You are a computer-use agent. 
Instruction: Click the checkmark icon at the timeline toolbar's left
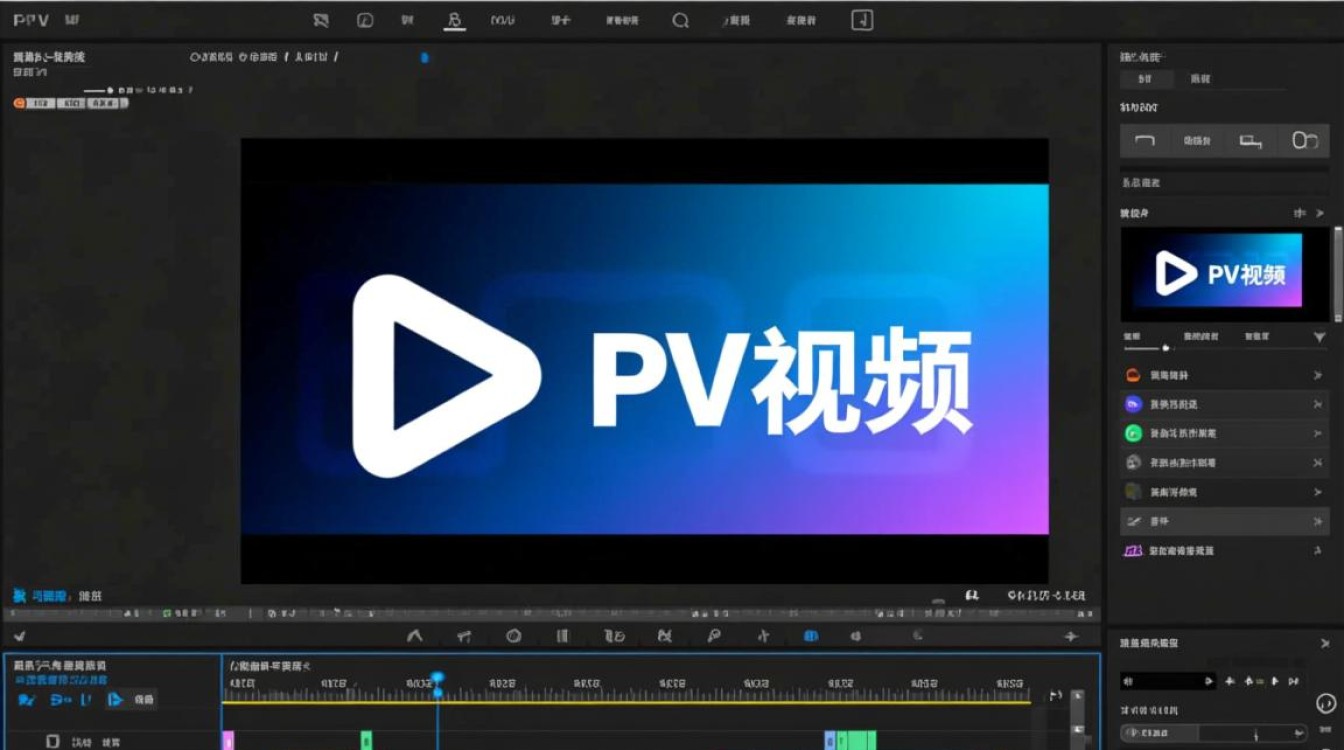tap(19, 636)
